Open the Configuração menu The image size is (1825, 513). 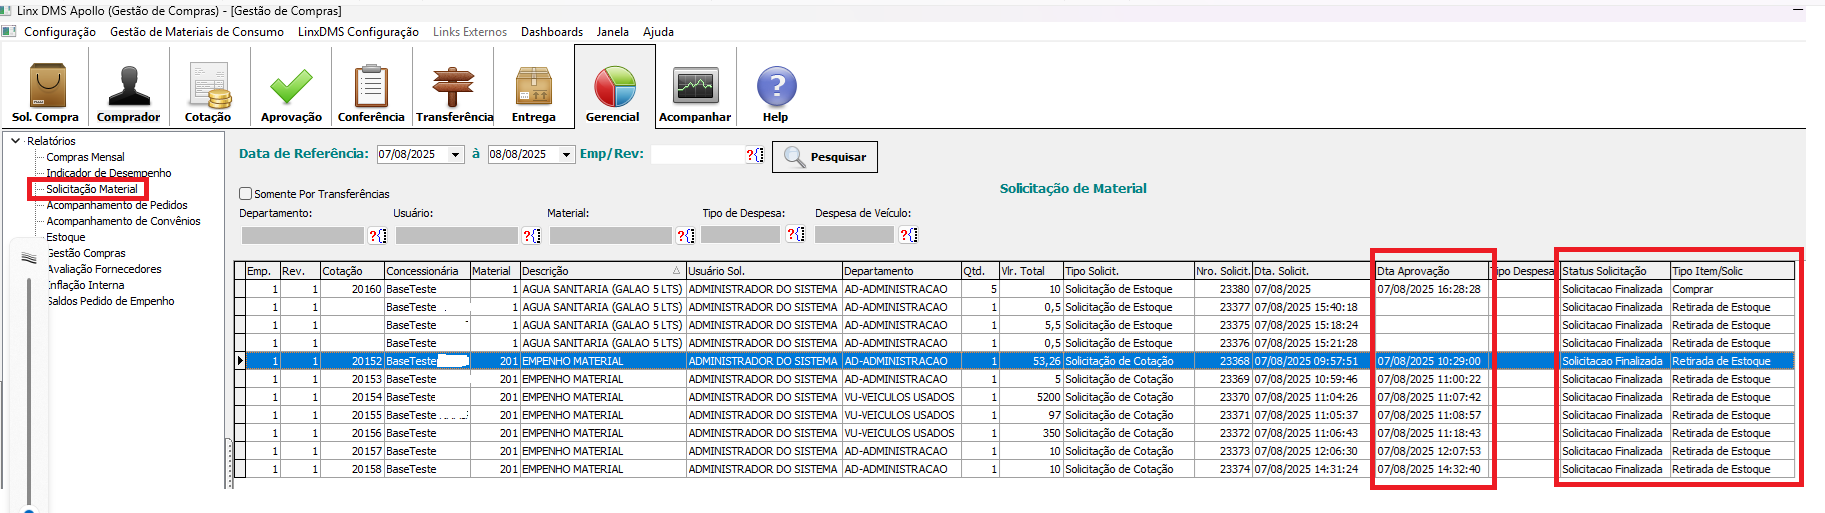(x=60, y=32)
